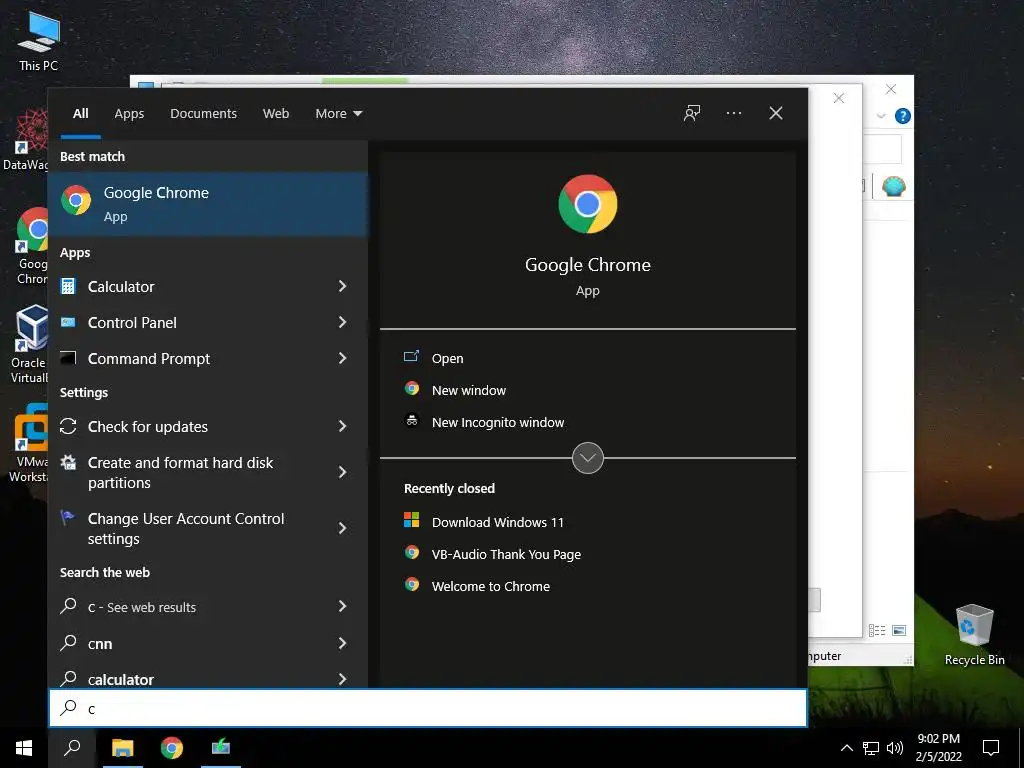Expand the 'c - See web results' arrow
1024x768 pixels.
tap(342, 607)
